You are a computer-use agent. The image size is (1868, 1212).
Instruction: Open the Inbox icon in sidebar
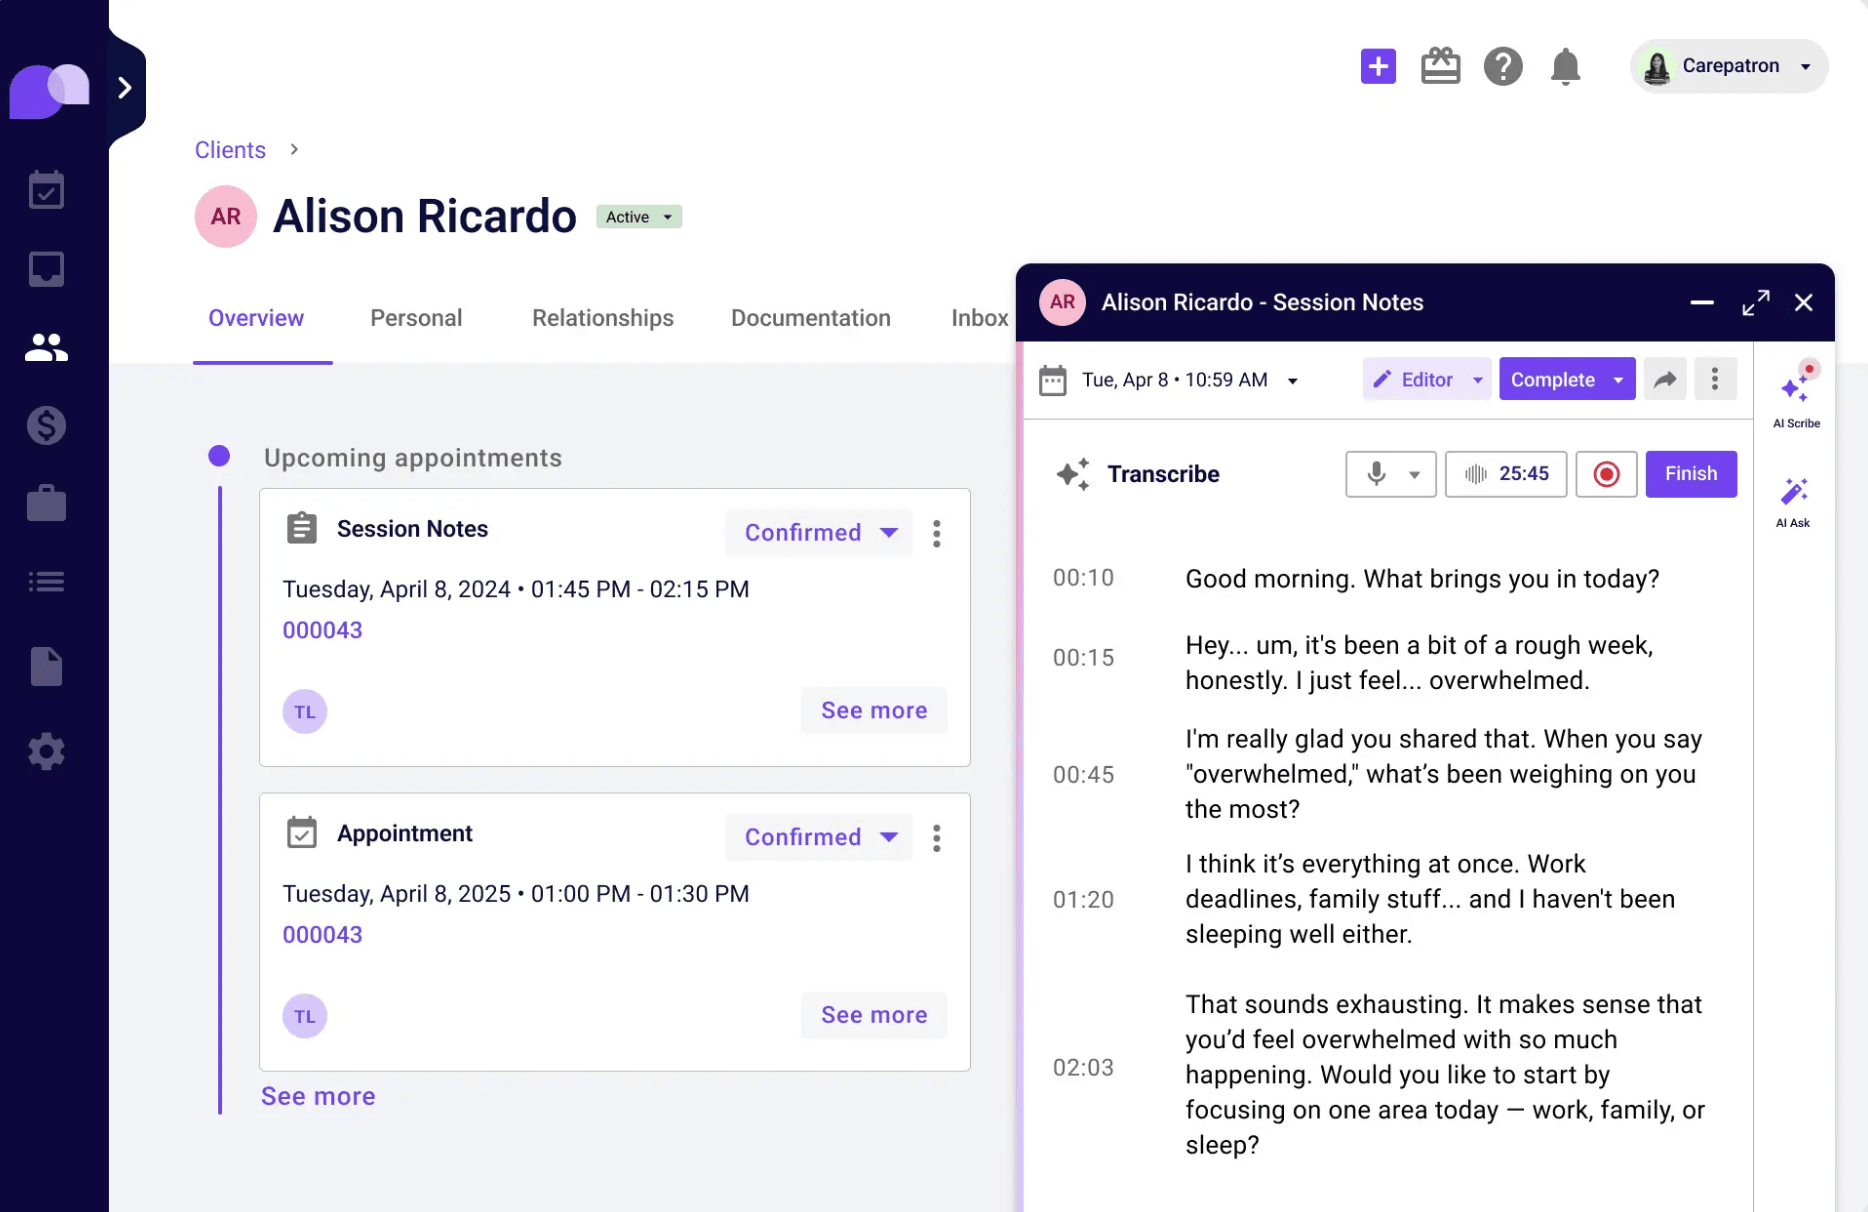point(46,268)
